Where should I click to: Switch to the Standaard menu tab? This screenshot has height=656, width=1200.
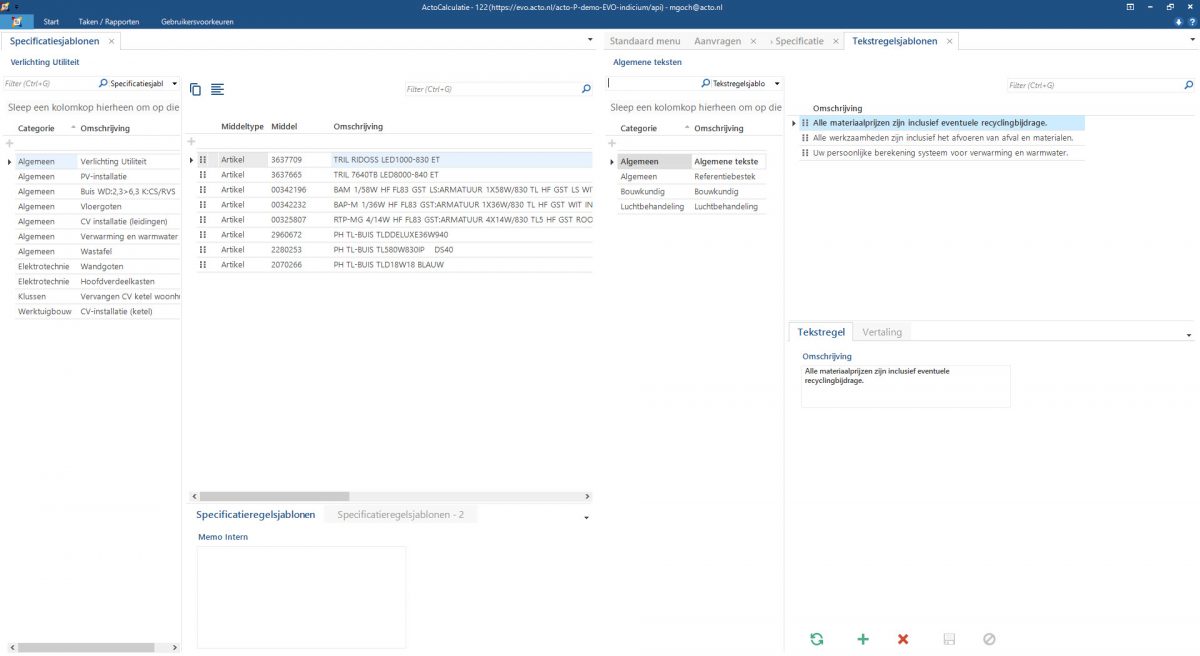[x=645, y=41]
